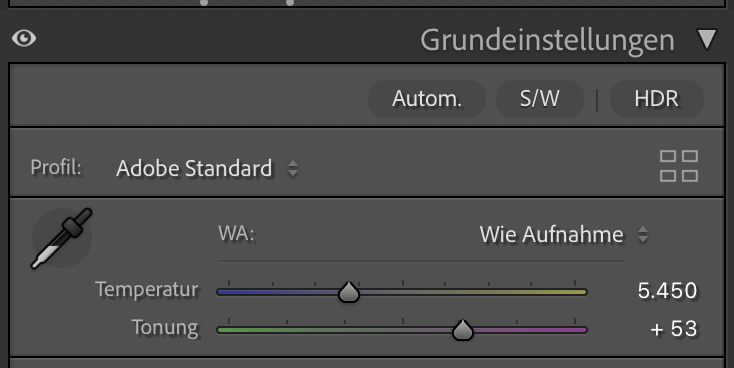This screenshot has height=368, width=734.
Task: Click the Temperatur label
Action: [x=147, y=290]
